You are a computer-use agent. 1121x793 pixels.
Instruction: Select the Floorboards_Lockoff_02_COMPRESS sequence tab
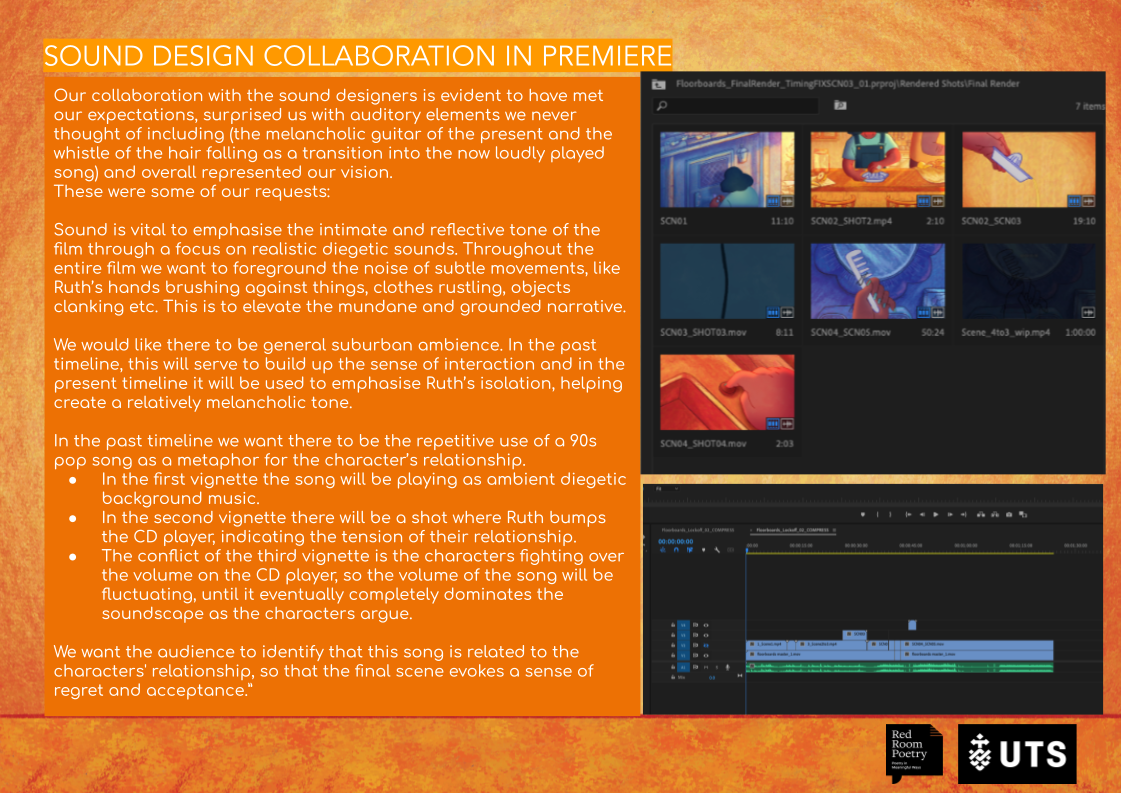tap(792, 530)
